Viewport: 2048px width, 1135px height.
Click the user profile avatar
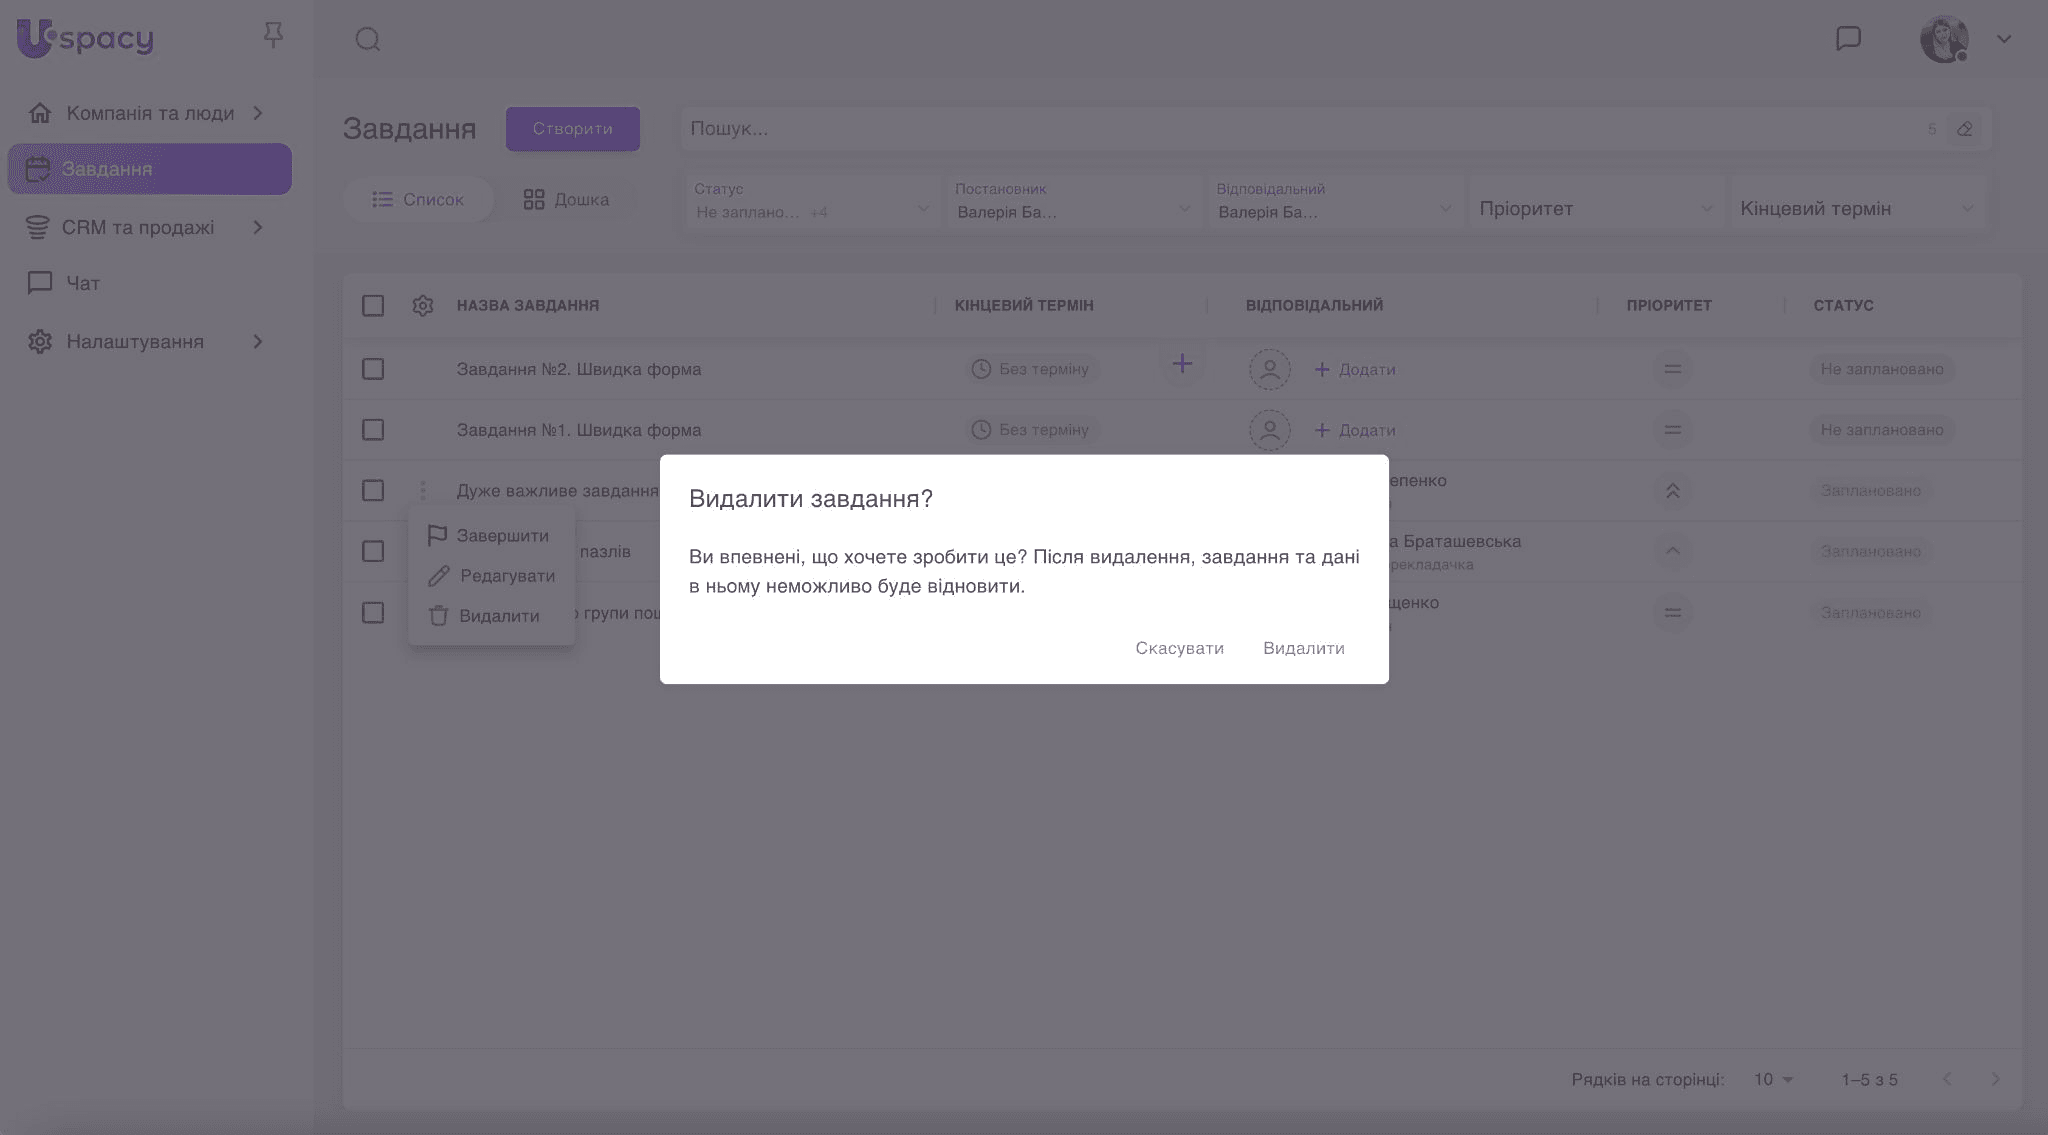(1944, 39)
